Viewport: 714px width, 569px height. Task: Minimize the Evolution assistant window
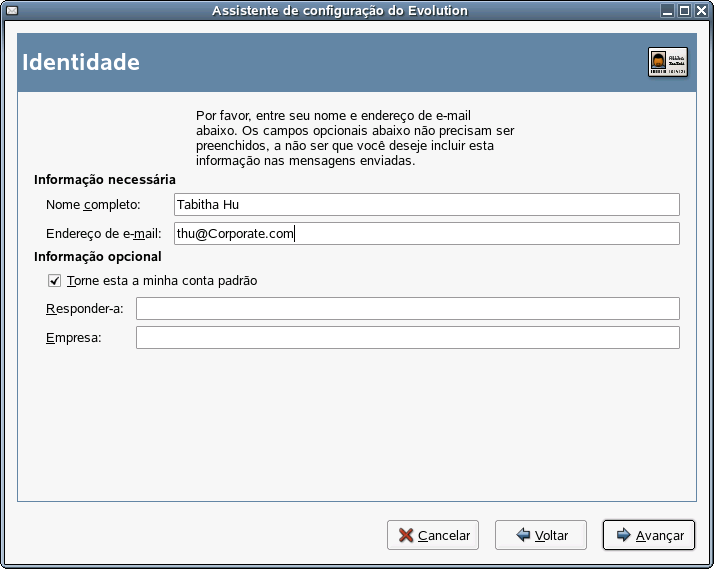click(x=668, y=10)
